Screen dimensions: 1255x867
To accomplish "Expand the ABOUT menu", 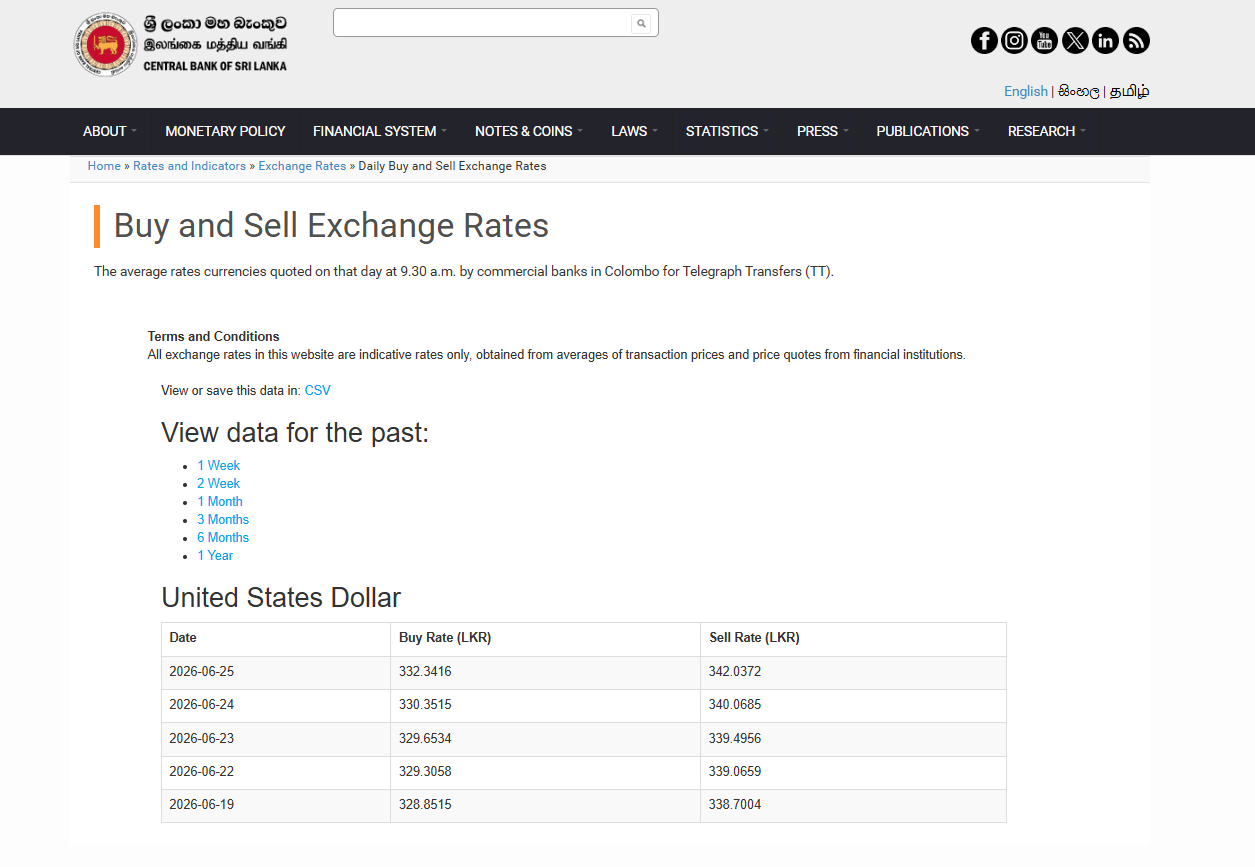I will (x=110, y=131).
